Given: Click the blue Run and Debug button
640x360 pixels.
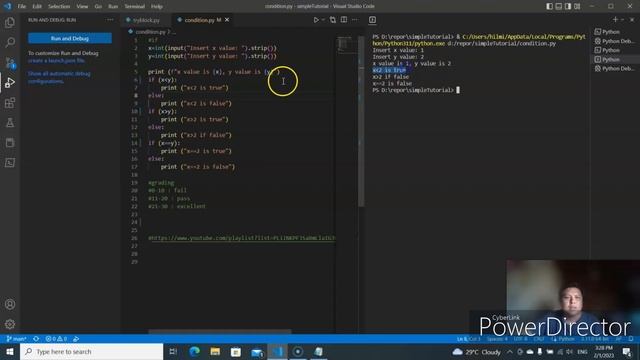Looking at the screenshot, I should click(70, 38).
